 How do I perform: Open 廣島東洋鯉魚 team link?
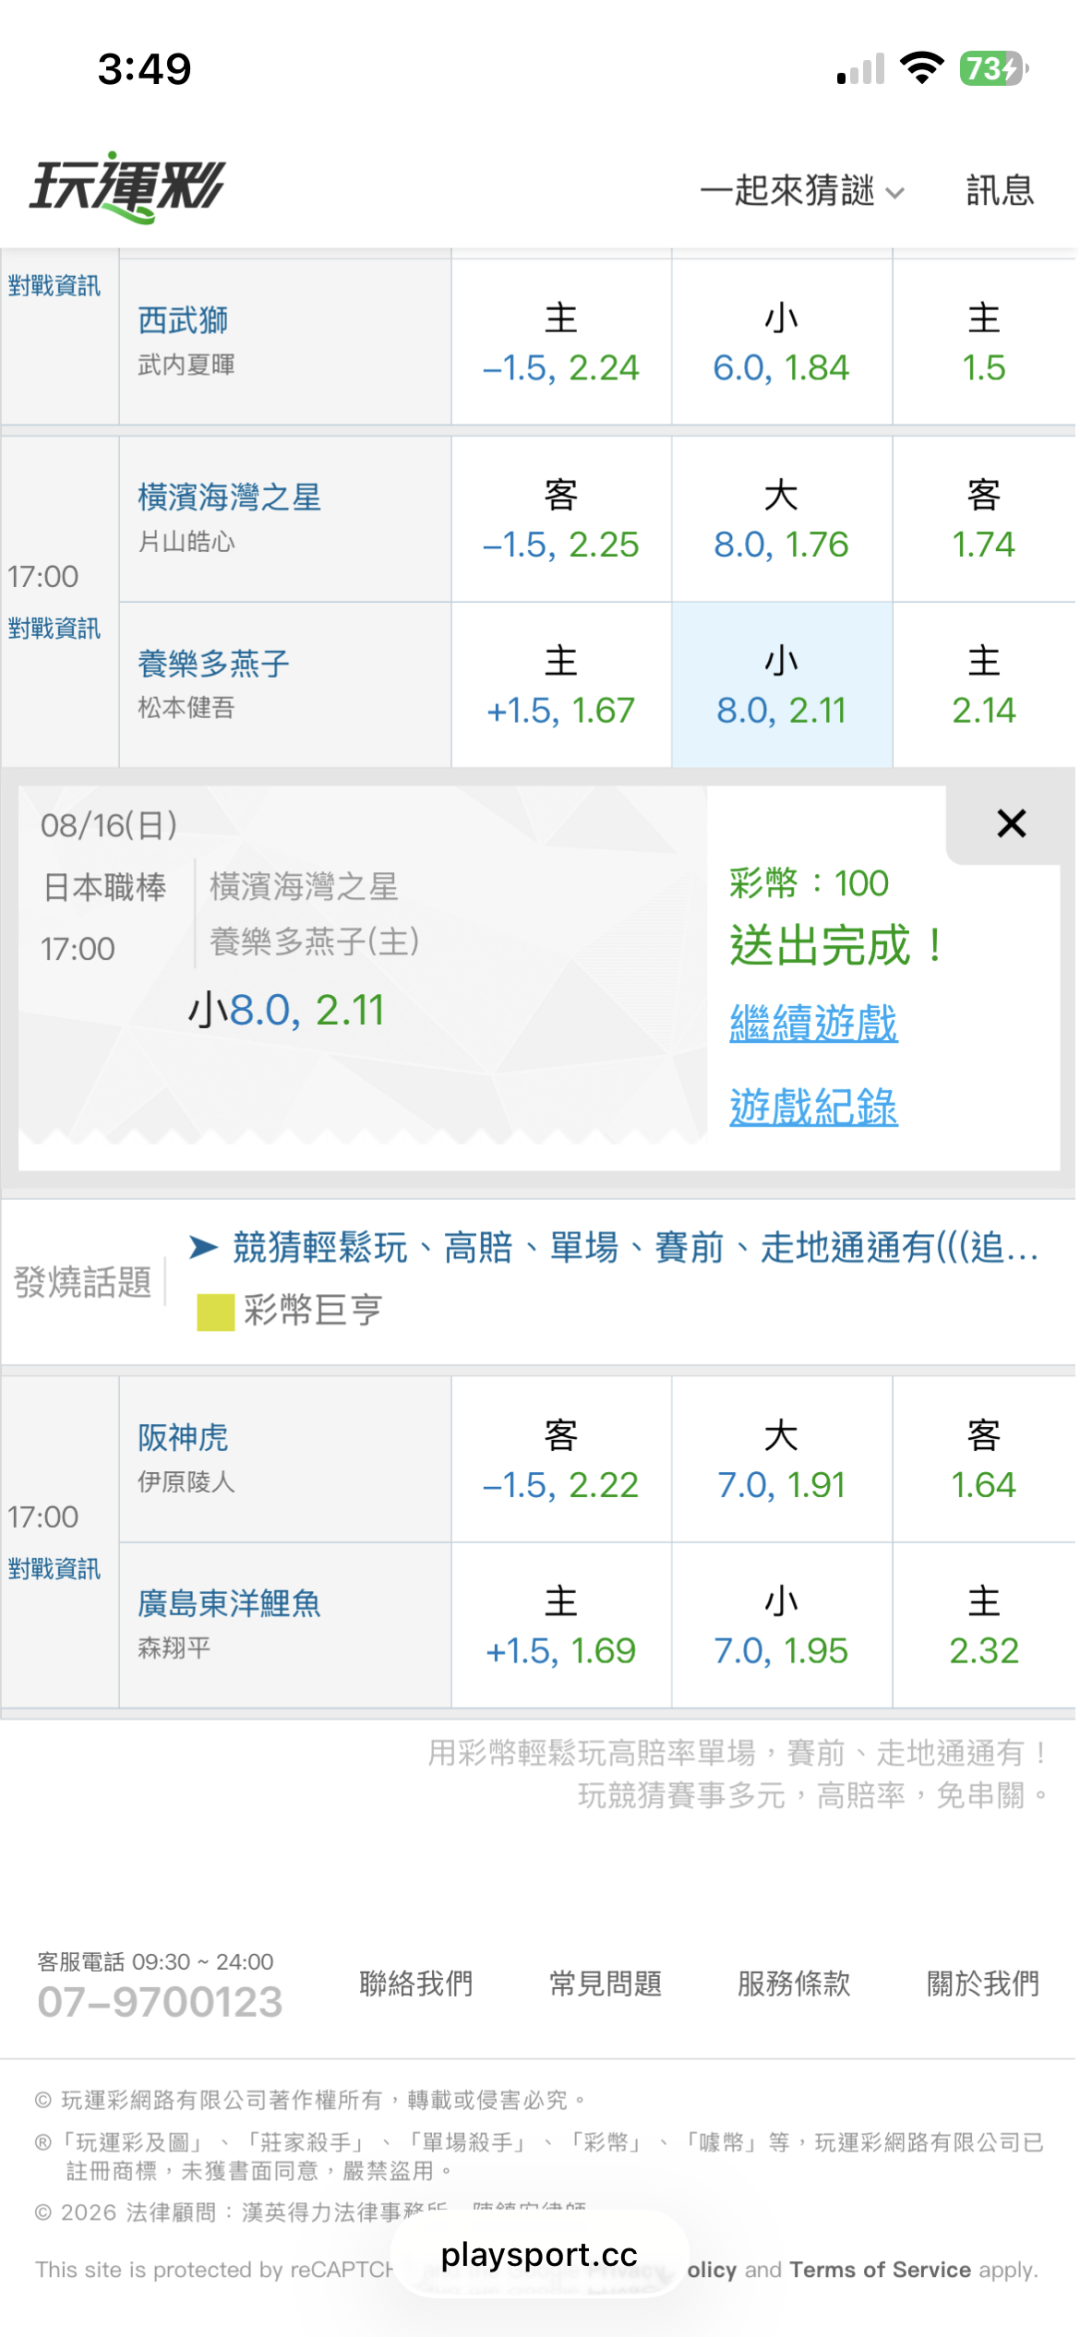point(229,1603)
